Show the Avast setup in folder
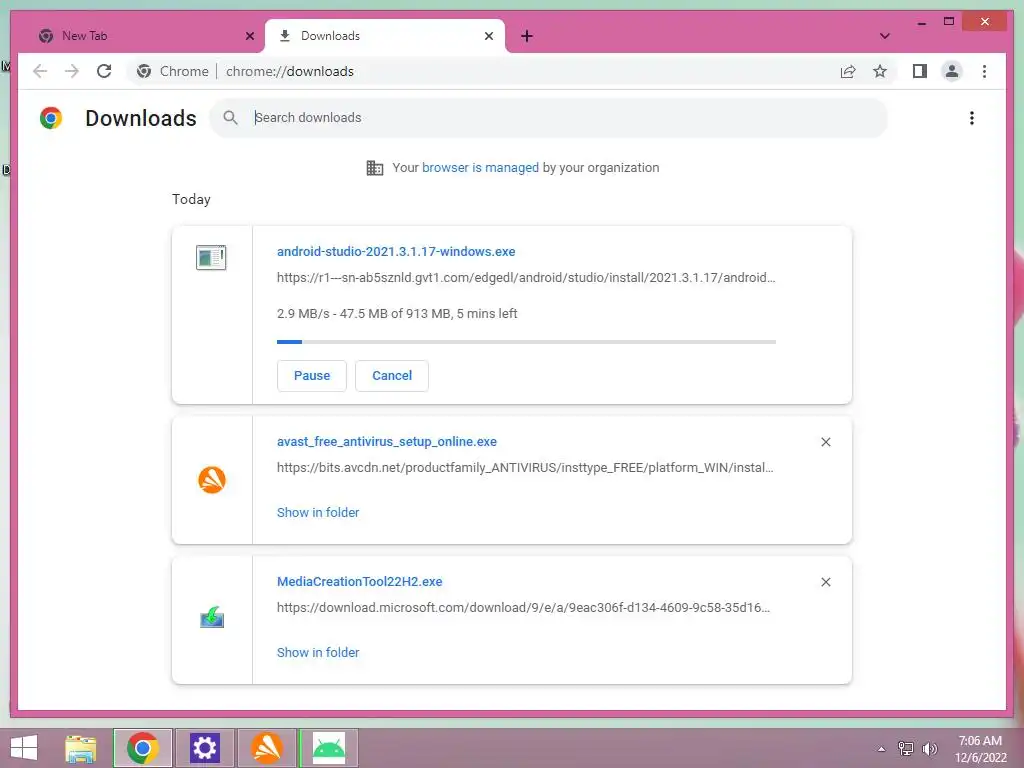 click(x=318, y=513)
